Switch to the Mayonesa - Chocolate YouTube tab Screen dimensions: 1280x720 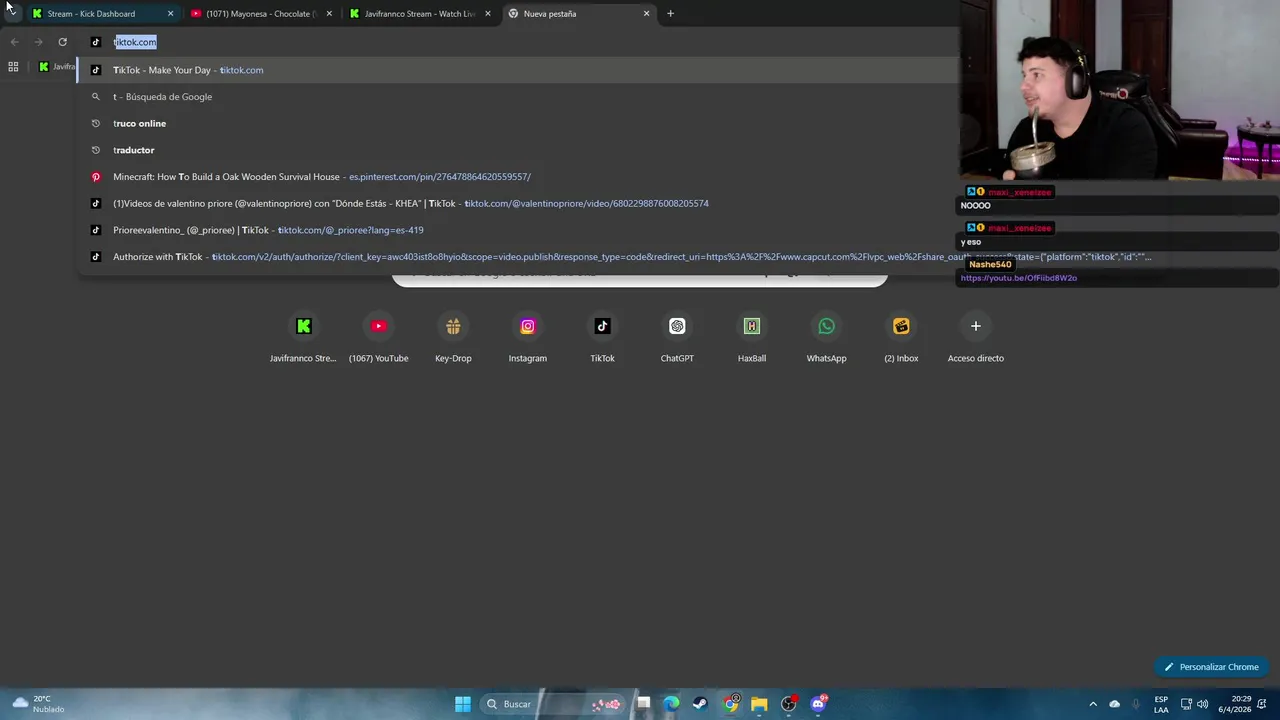coord(260,14)
